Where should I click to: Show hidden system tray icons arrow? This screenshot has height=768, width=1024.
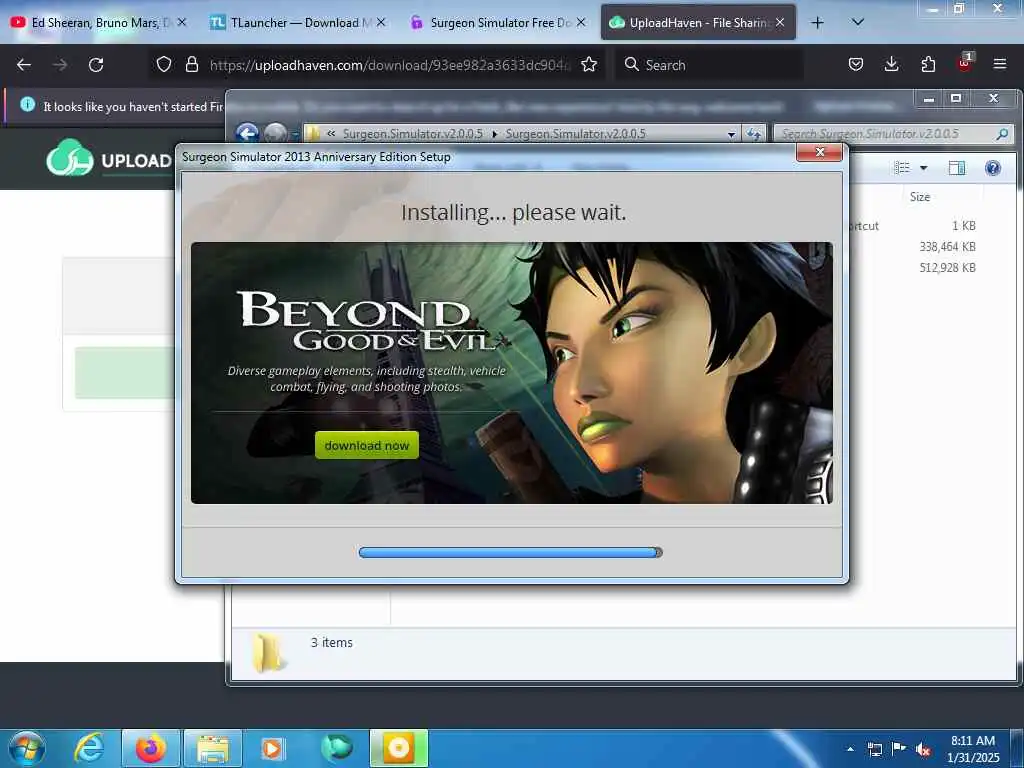pos(850,749)
